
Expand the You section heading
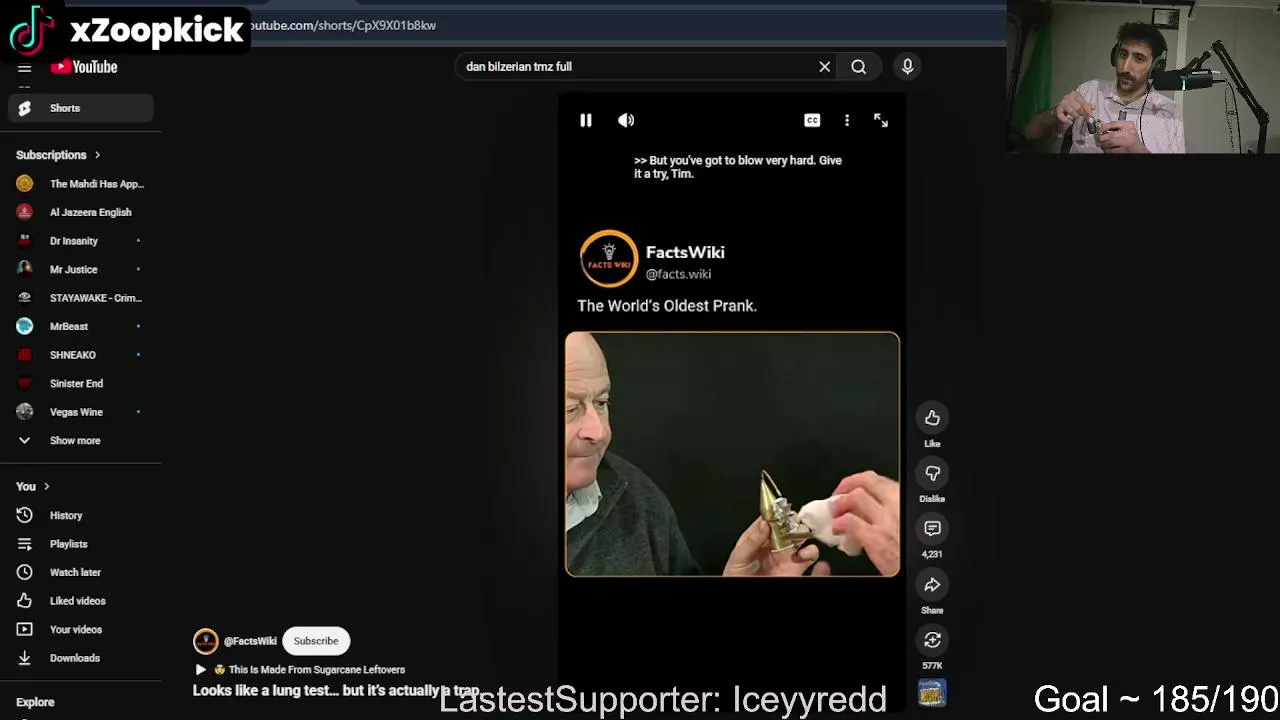(32, 486)
